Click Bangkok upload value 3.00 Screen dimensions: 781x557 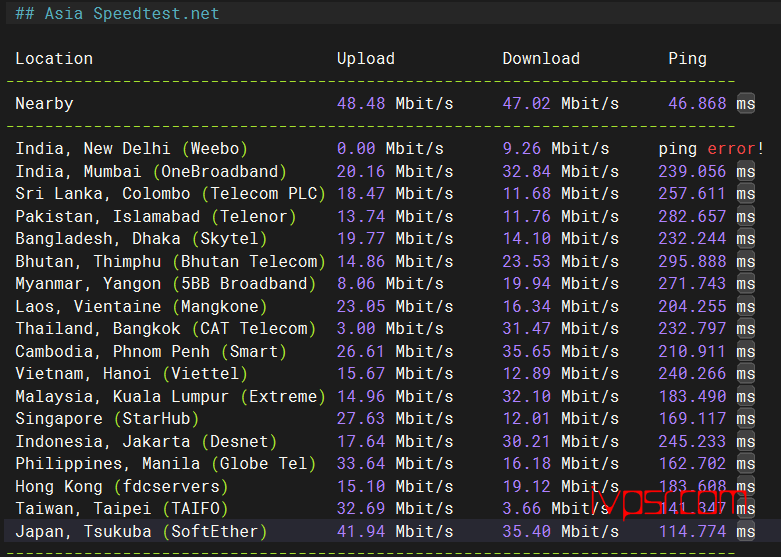point(356,329)
